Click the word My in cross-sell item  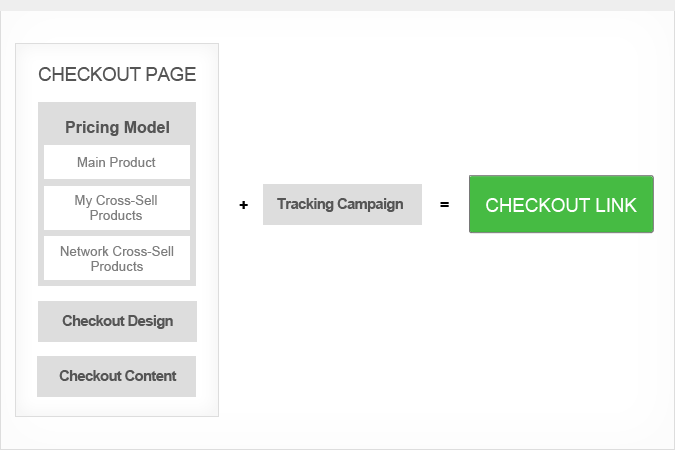point(83,201)
